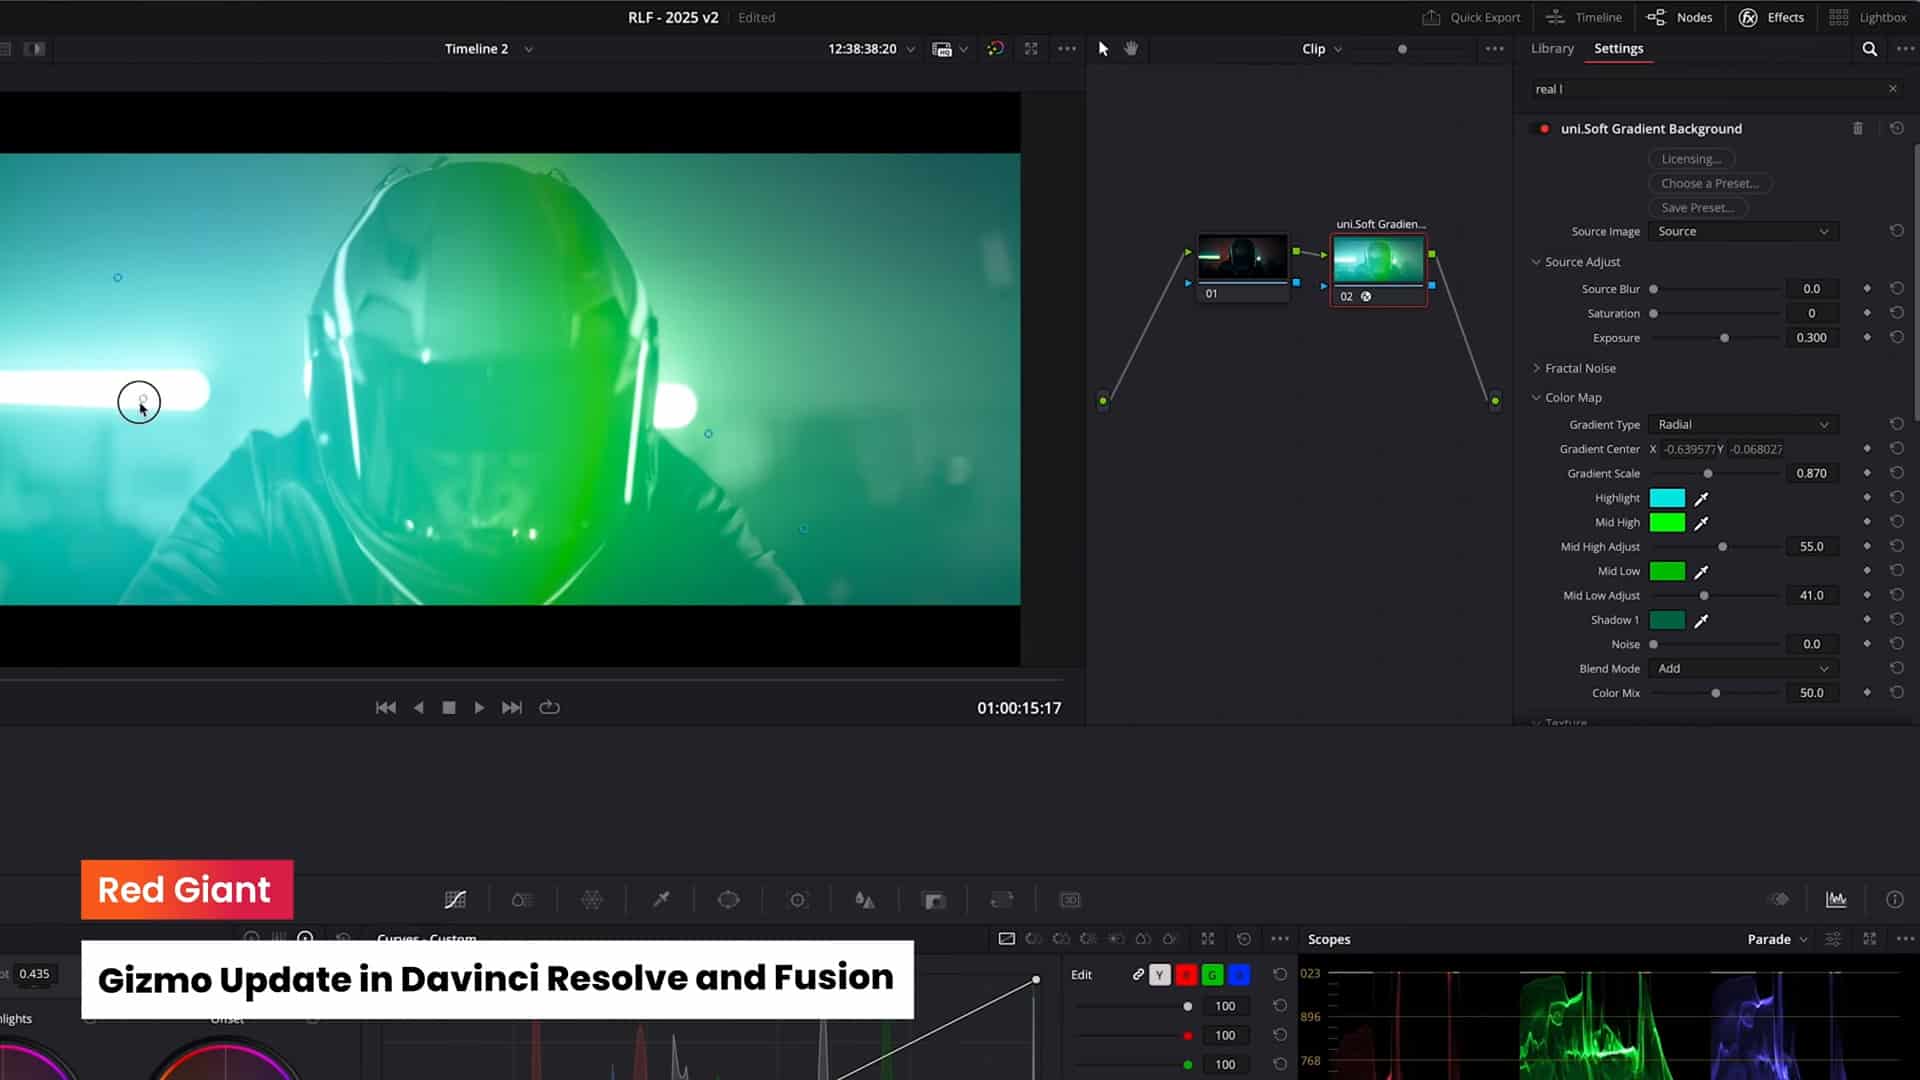Open the Source Image dropdown
1920x1080 pixels.
[x=1743, y=231]
